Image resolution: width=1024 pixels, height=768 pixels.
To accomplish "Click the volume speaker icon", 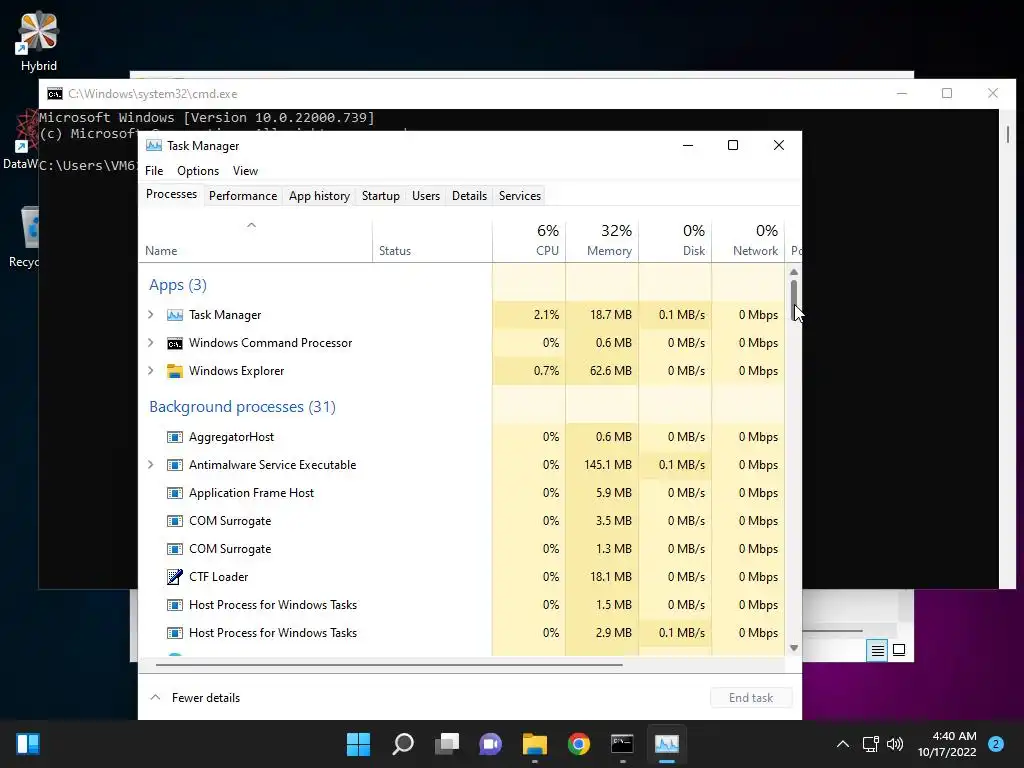I will click(895, 744).
